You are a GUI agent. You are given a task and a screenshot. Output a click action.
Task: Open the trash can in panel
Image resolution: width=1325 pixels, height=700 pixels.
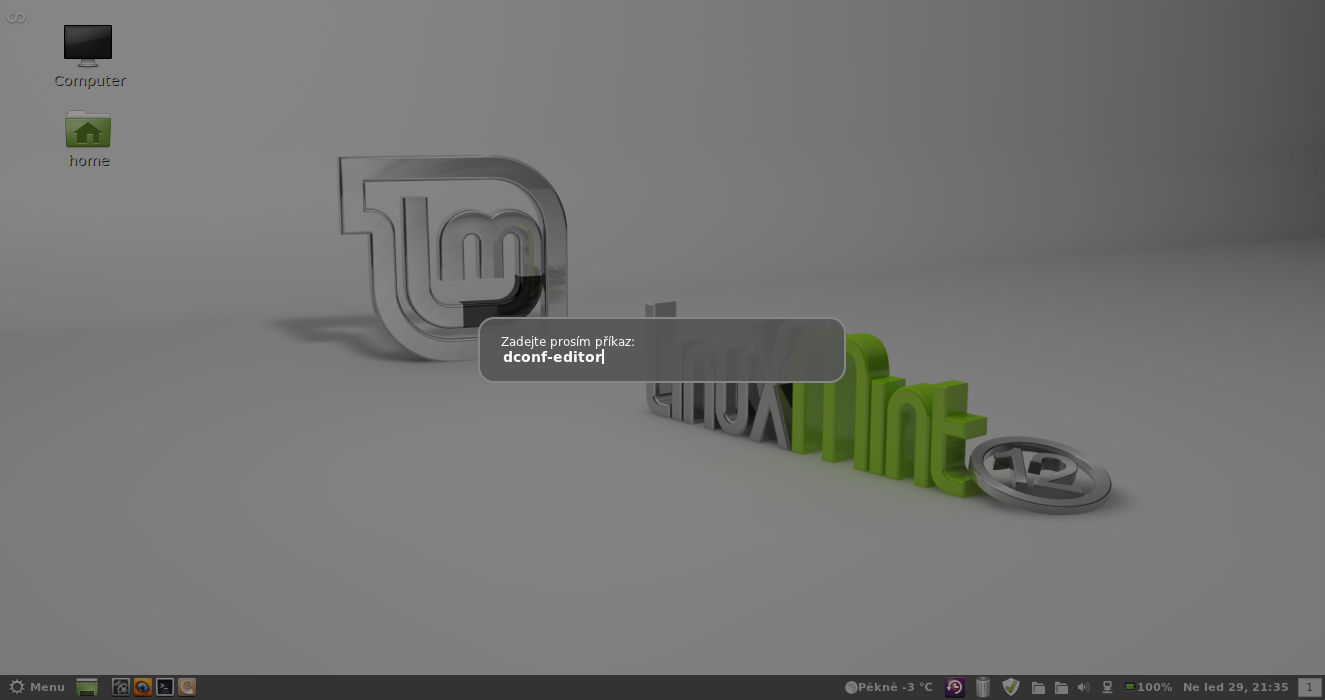(x=983, y=687)
